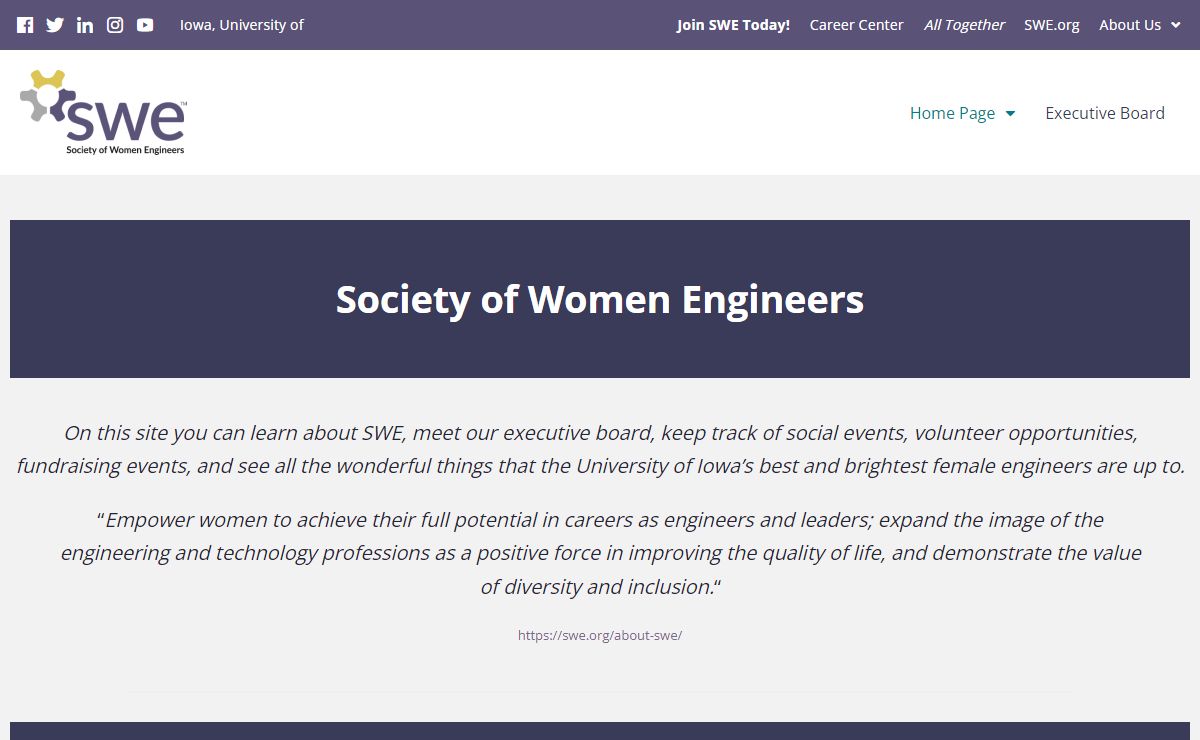
Task: Click the SWE gear logo
Action: [x=103, y=112]
